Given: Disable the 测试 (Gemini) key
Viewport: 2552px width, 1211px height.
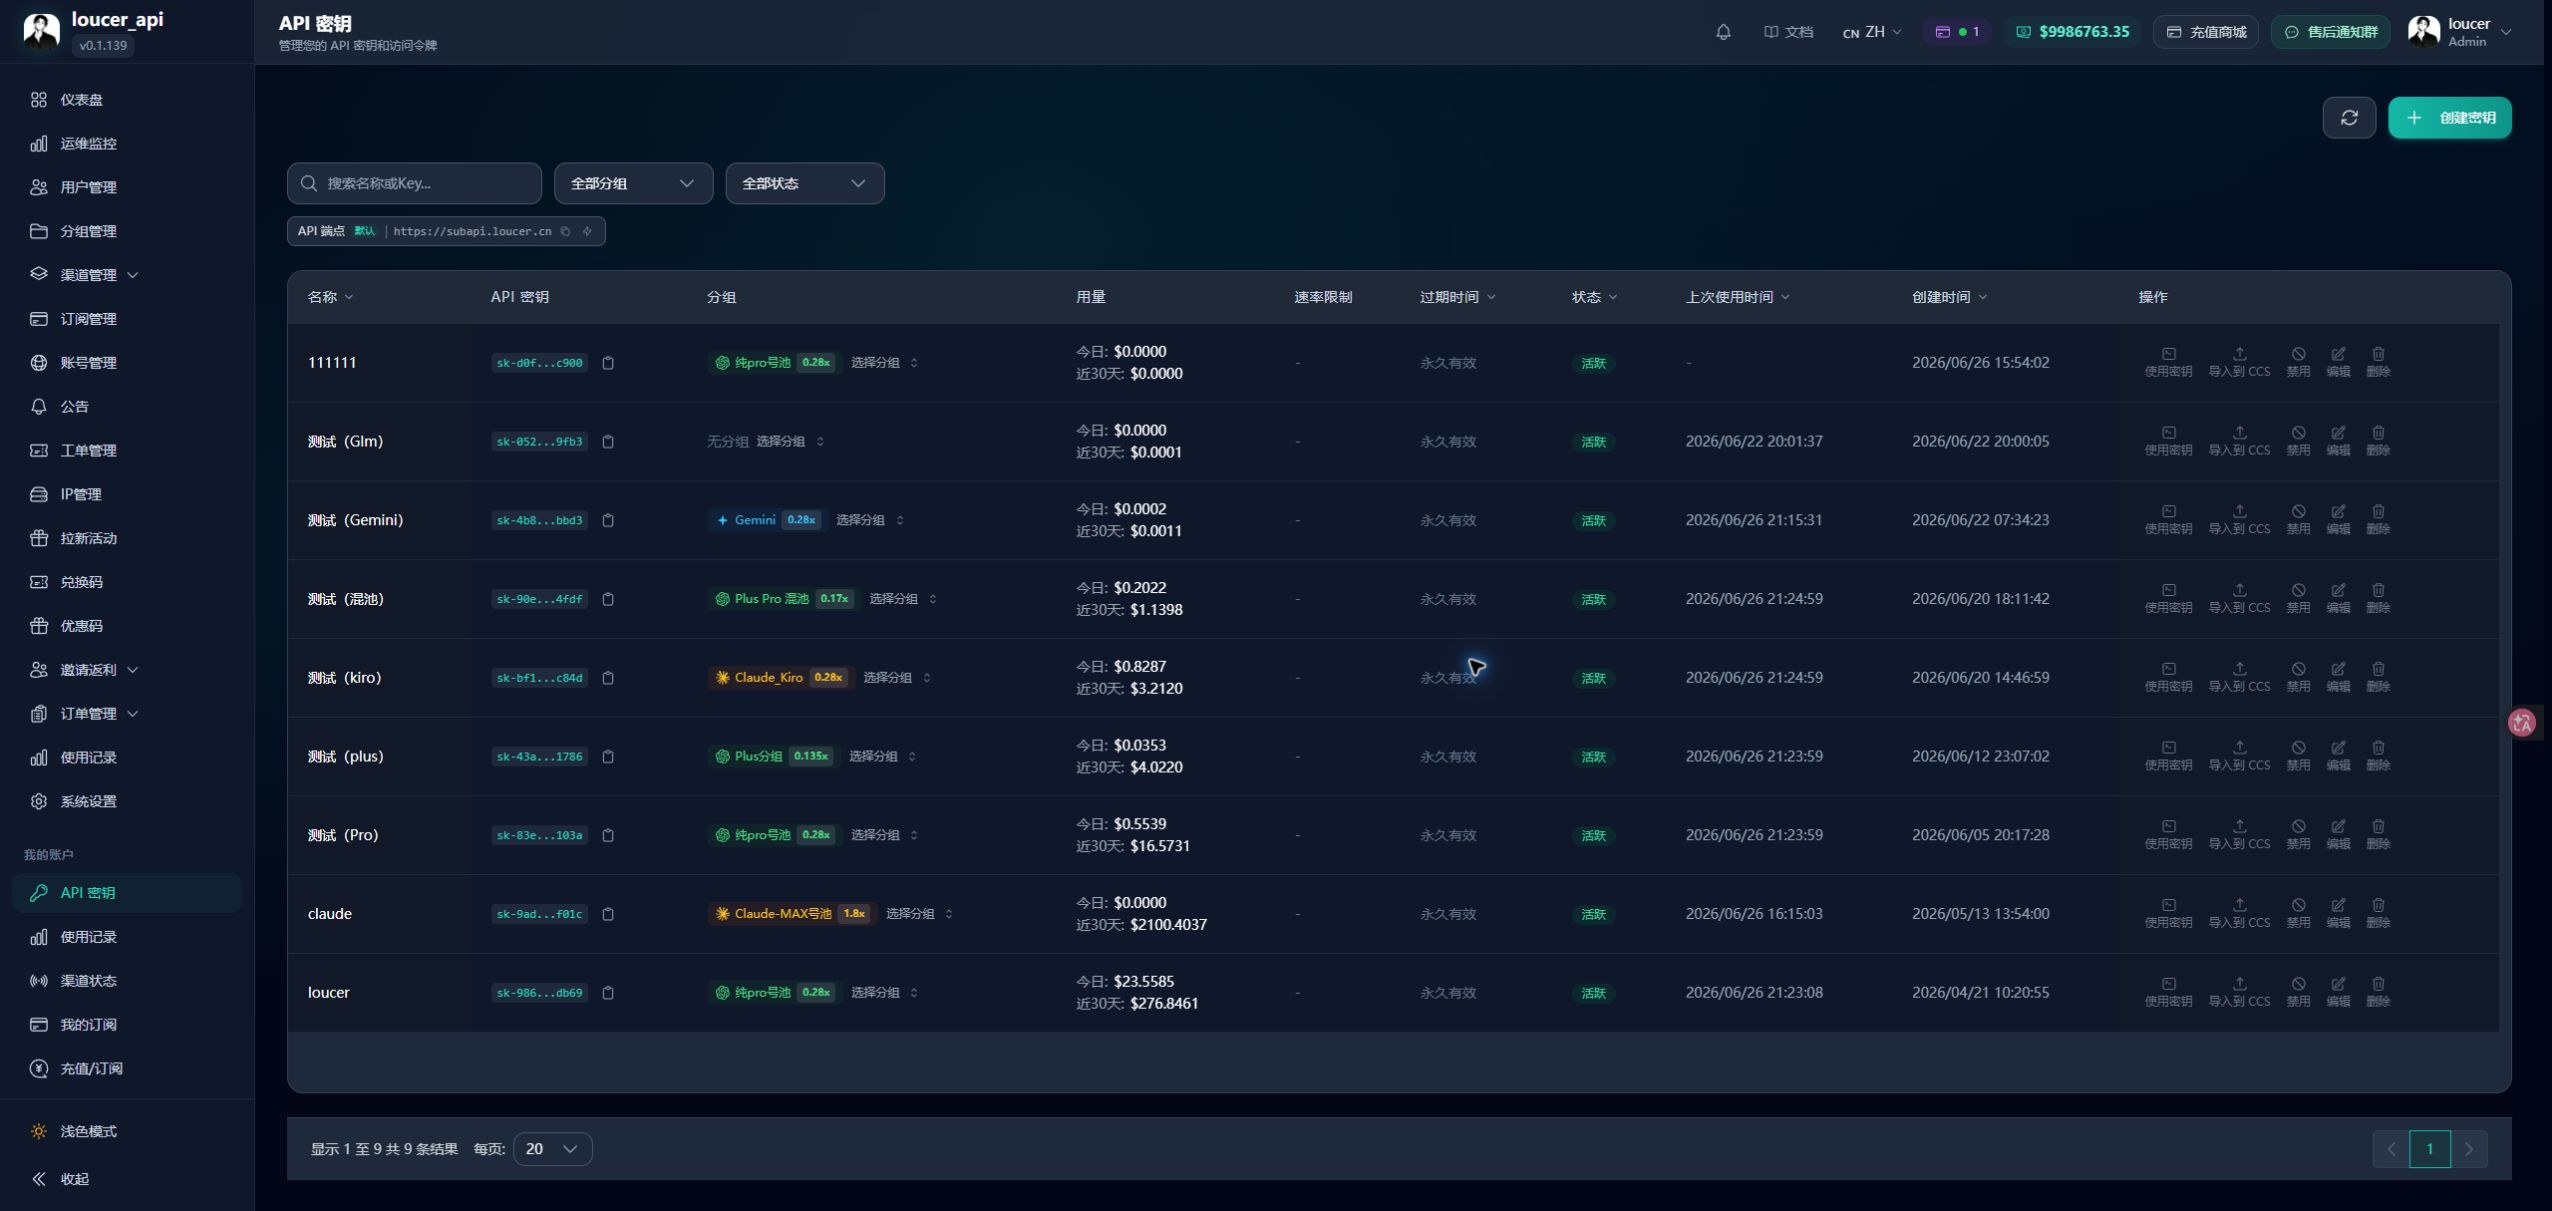Looking at the screenshot, I should (2298, 519).
